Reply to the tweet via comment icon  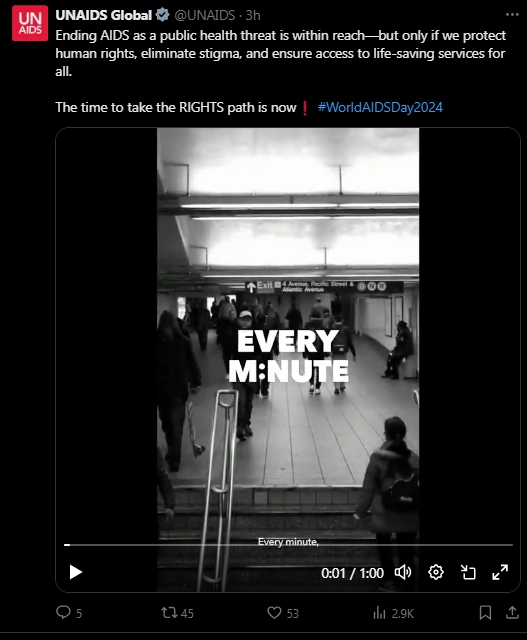[x=63, y=612]
